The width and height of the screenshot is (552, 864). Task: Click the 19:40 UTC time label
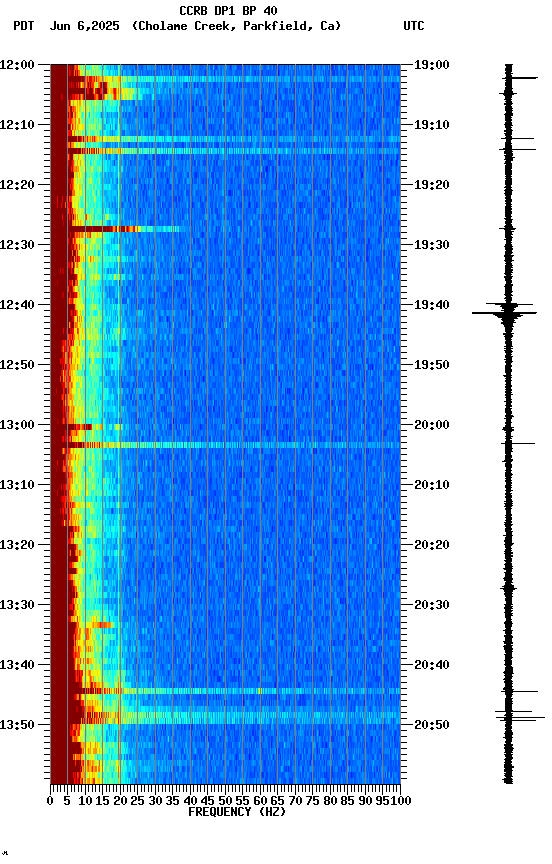click(432, 305)
